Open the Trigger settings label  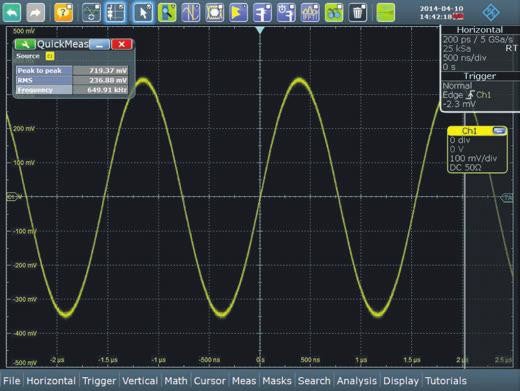click(x=480, y=76)
